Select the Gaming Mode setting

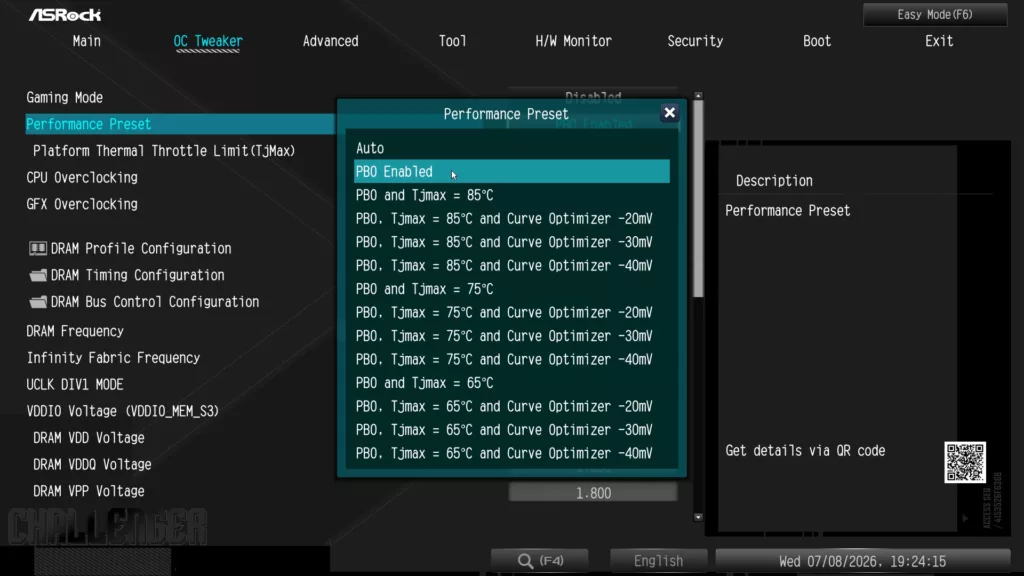click(65, 97)
